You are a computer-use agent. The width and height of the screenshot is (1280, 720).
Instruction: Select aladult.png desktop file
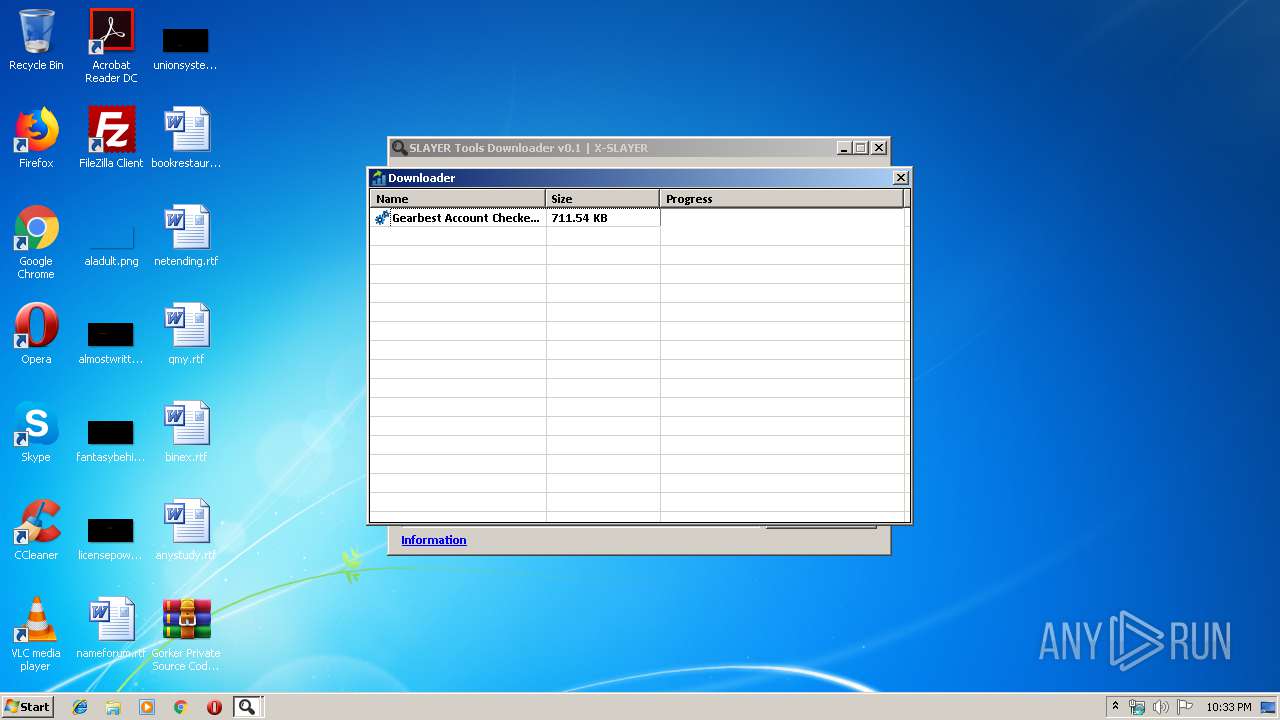pos(111,246)
